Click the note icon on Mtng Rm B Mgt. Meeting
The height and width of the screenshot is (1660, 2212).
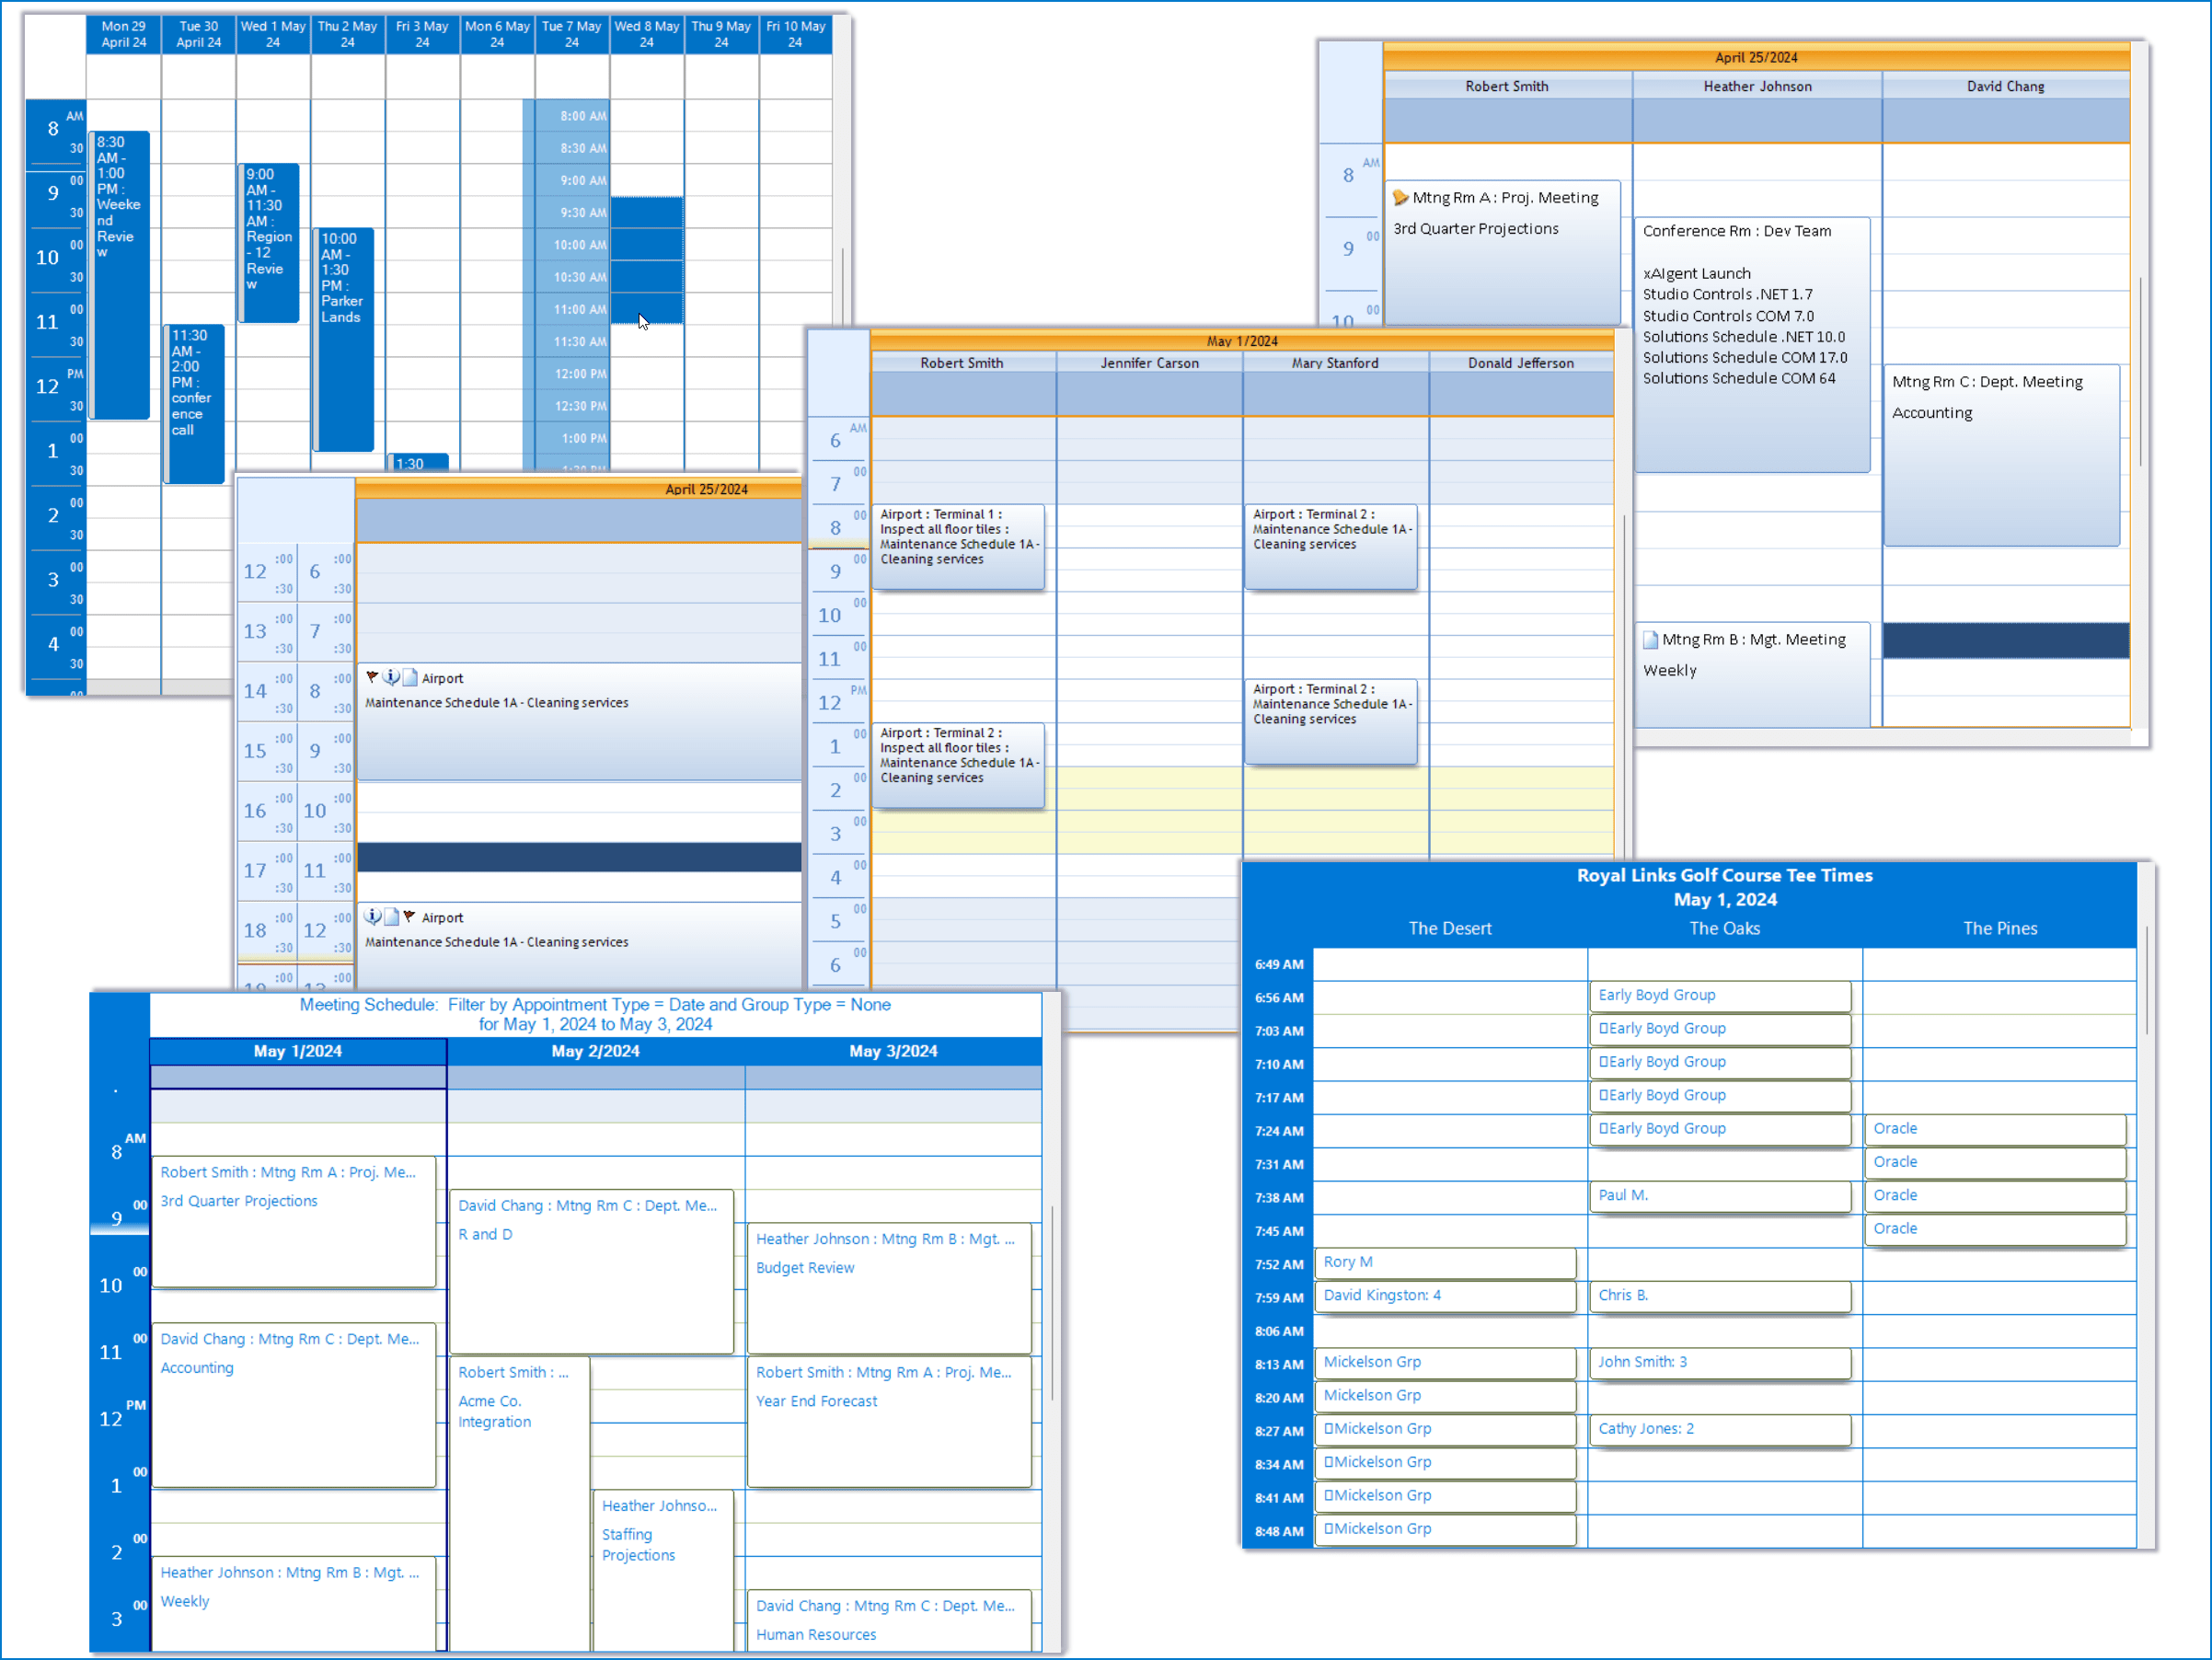(1650, 639)
